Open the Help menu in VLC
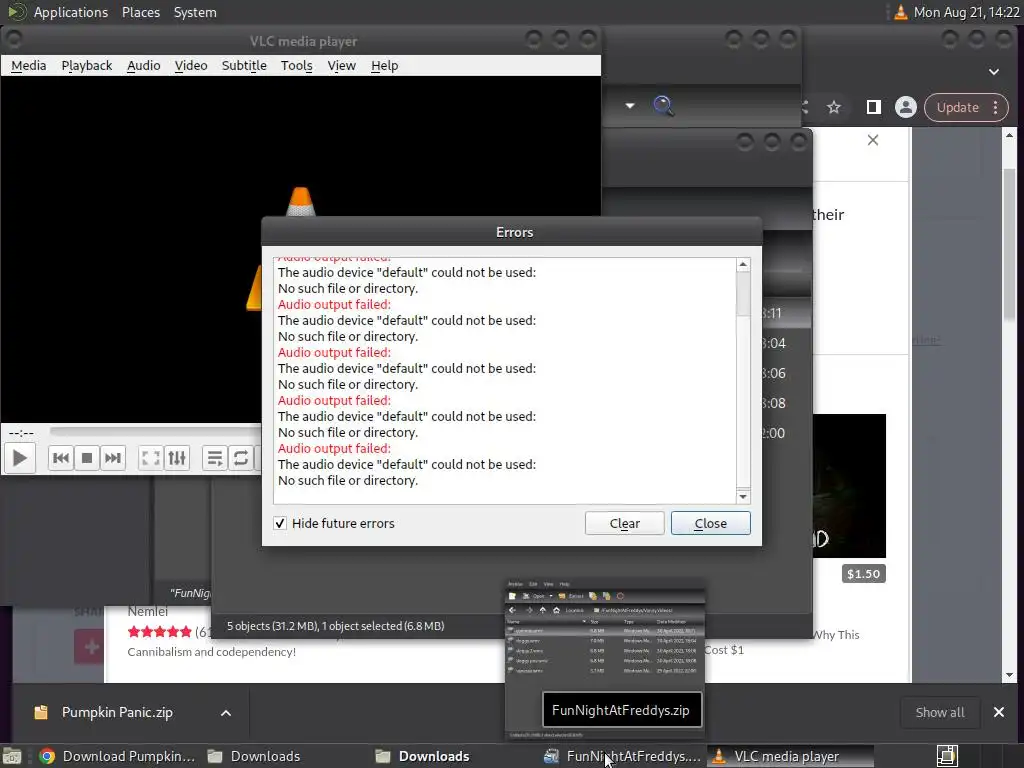 385,65
